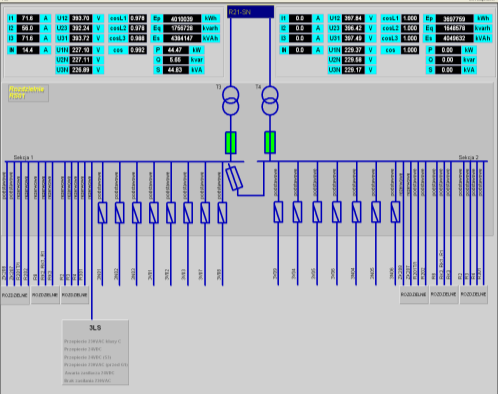This screenshot has height=394, width=498.
Task: Open the 3LS status panel
Action: click(x=96, y=352)
